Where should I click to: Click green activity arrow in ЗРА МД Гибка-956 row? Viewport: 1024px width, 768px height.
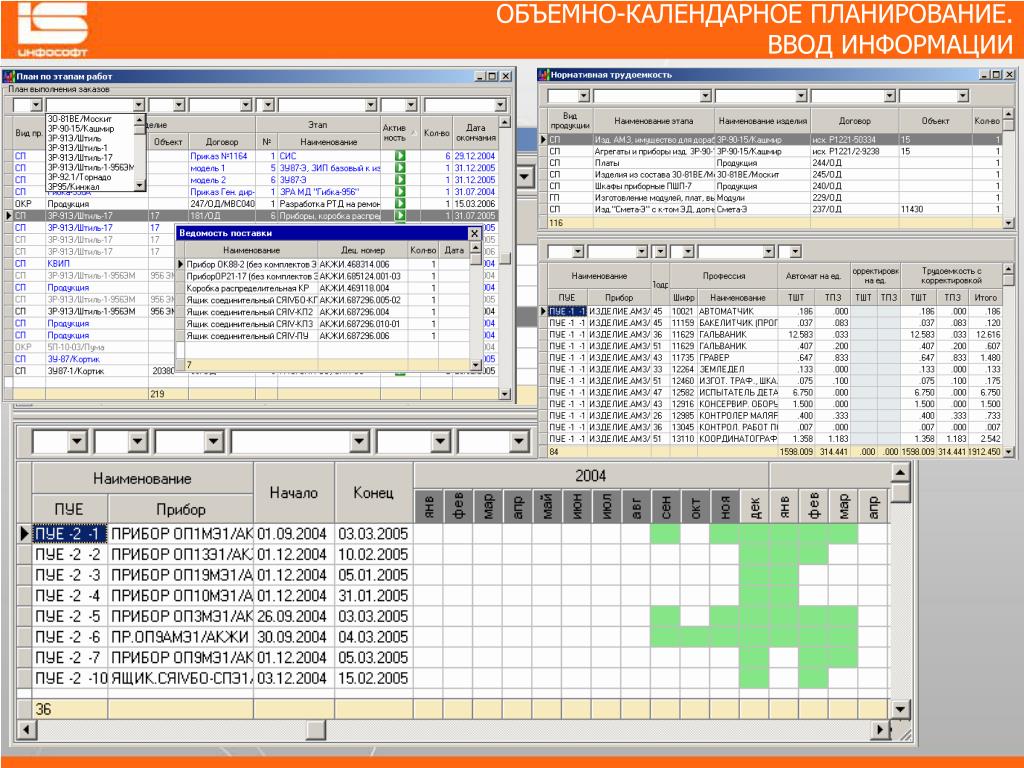[400, 192]
